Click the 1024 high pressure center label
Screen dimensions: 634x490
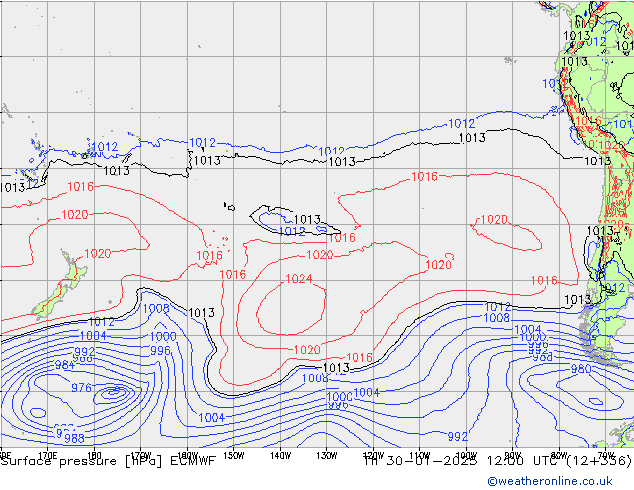pyautogui.click(x=299, y=279)
